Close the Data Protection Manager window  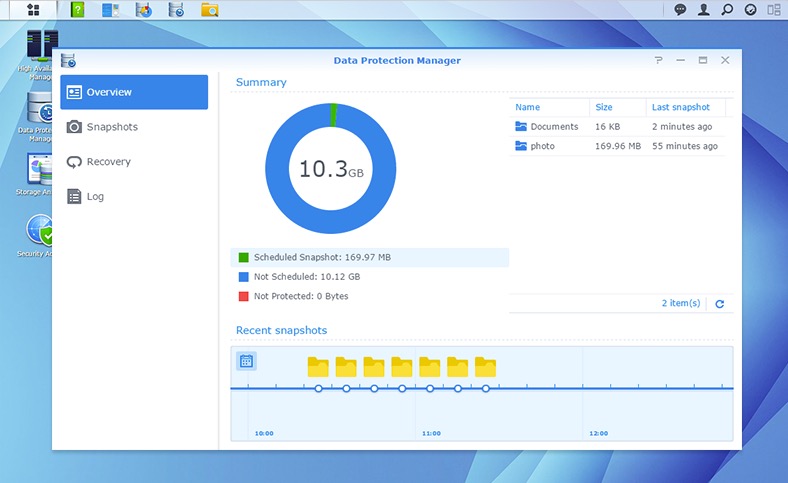point(725,60)
